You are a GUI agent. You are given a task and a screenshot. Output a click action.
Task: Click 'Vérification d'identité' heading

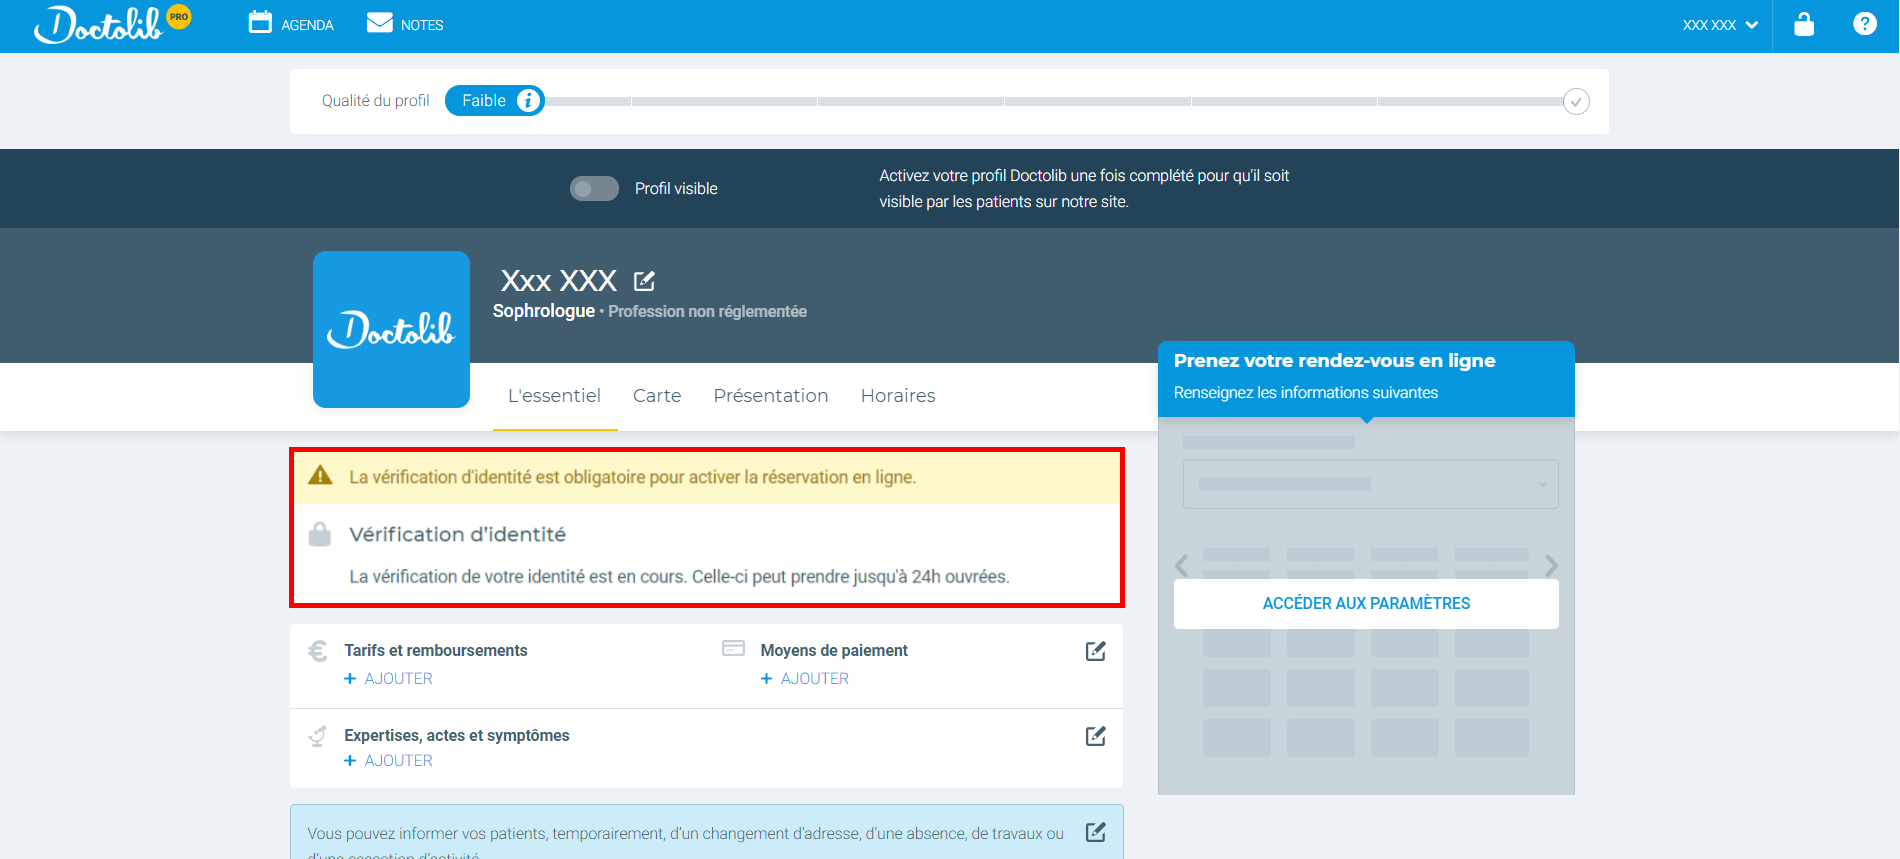pyautogui.click(x=457, y=535)
